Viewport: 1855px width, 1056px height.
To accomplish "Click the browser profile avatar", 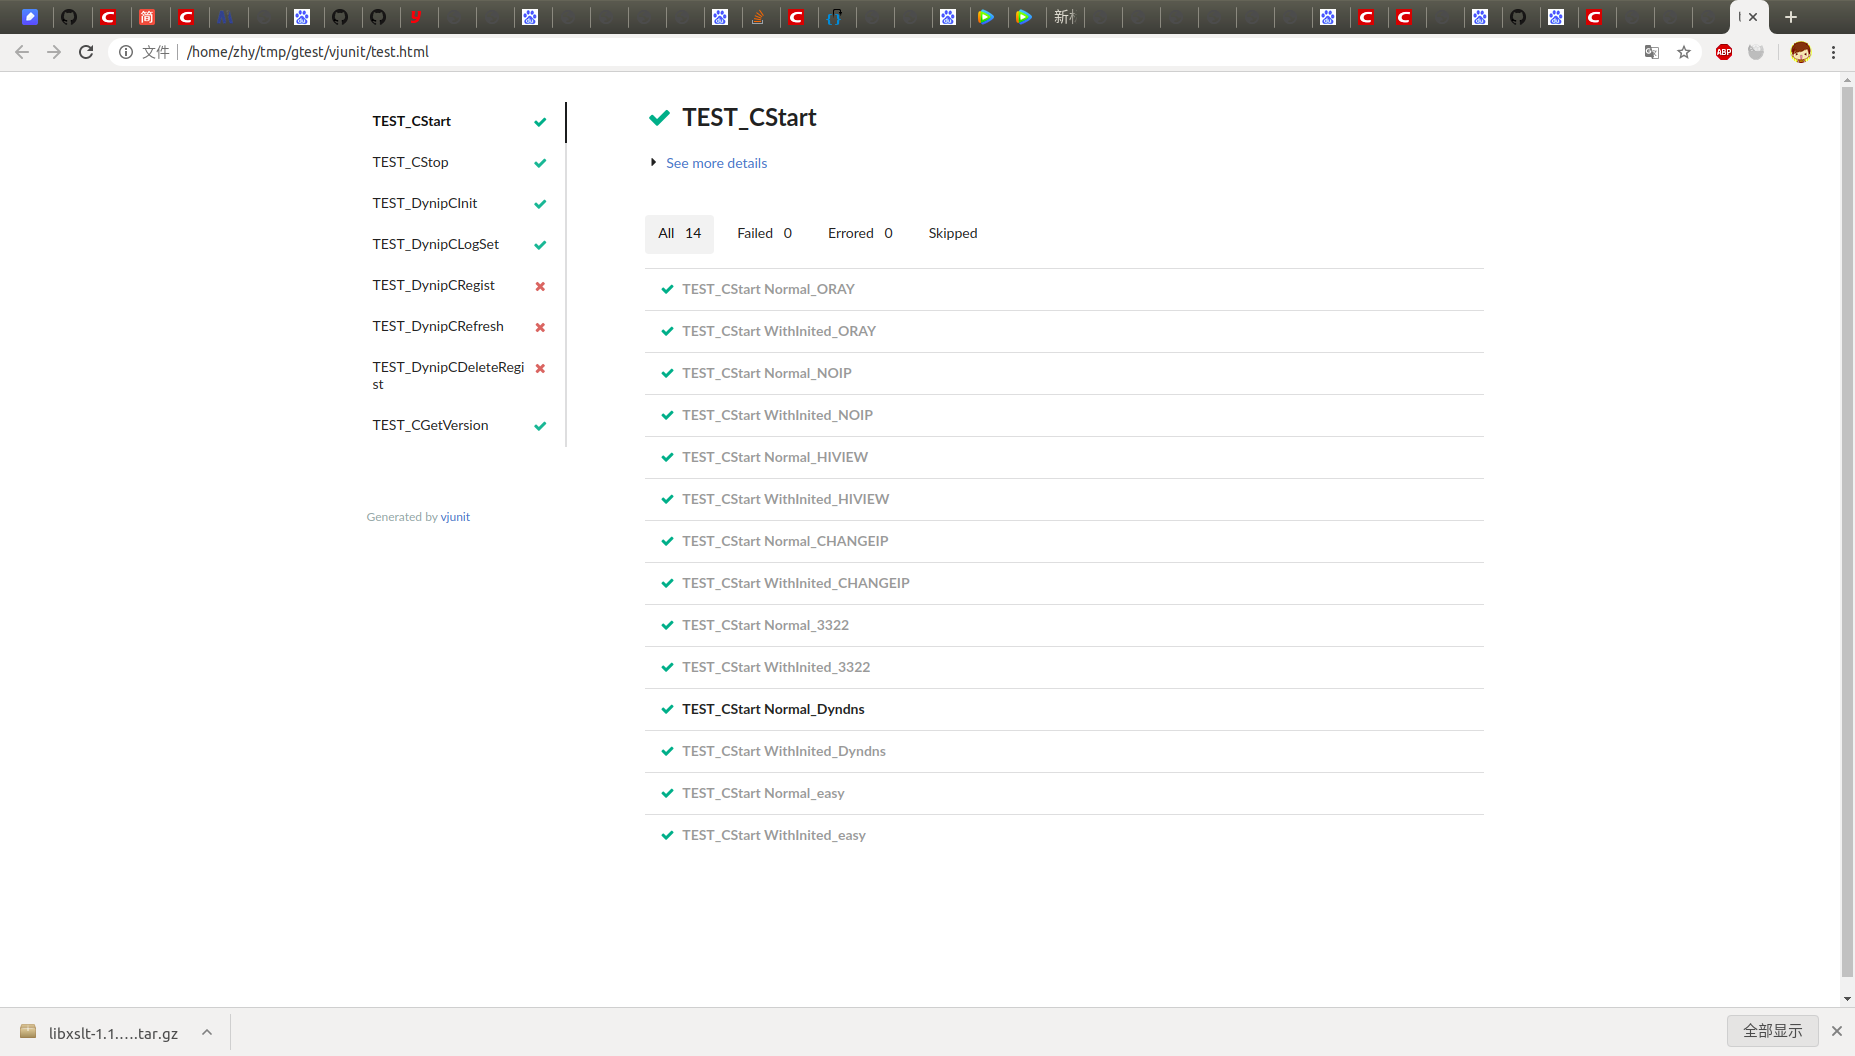I will pos(1800,51).
